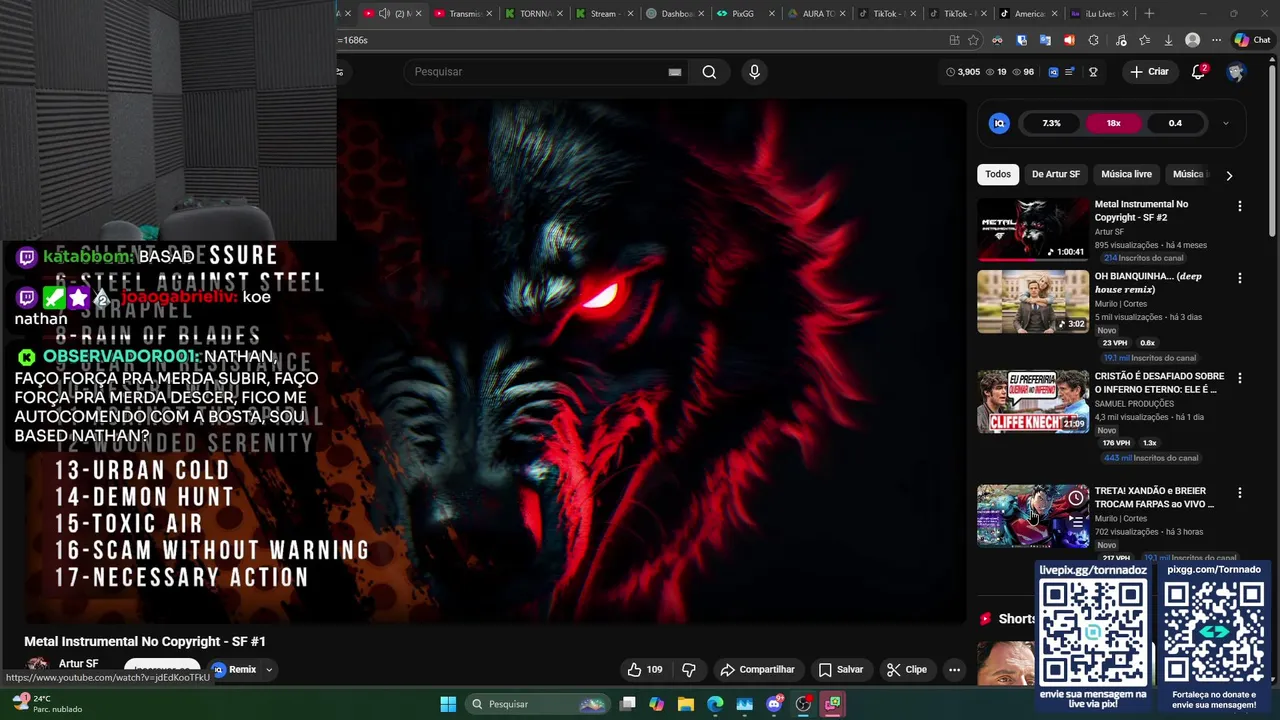Screen dimensions: 1280x720
Task: Add page to favorites star icon
Action: click(x=973, y=40)
